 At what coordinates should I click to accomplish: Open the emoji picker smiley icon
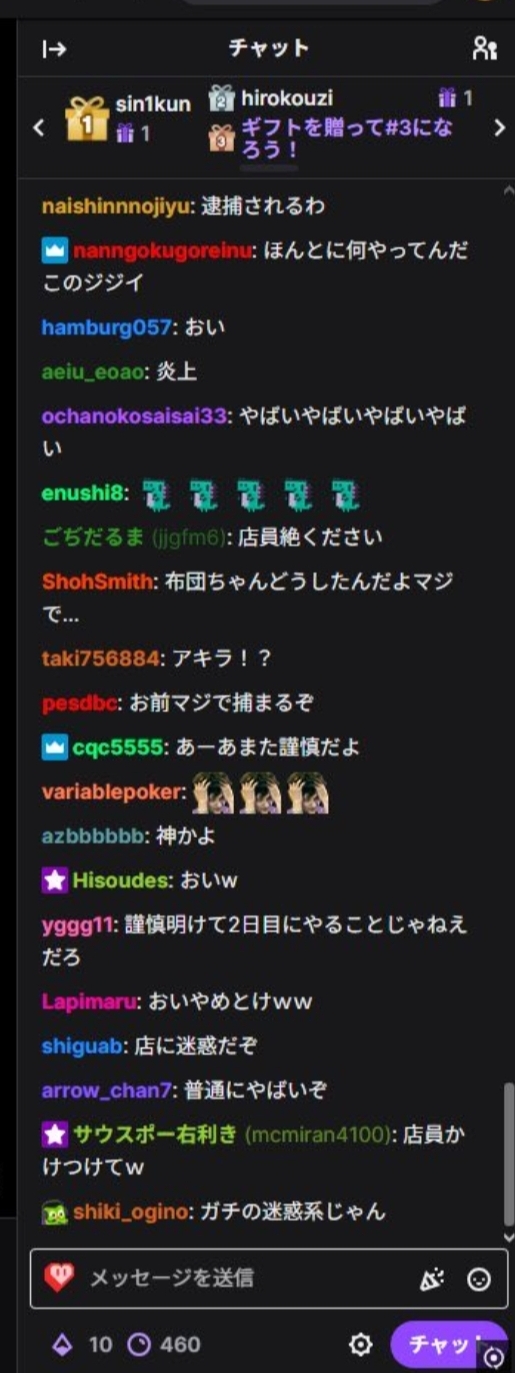tap(479, 1279)
